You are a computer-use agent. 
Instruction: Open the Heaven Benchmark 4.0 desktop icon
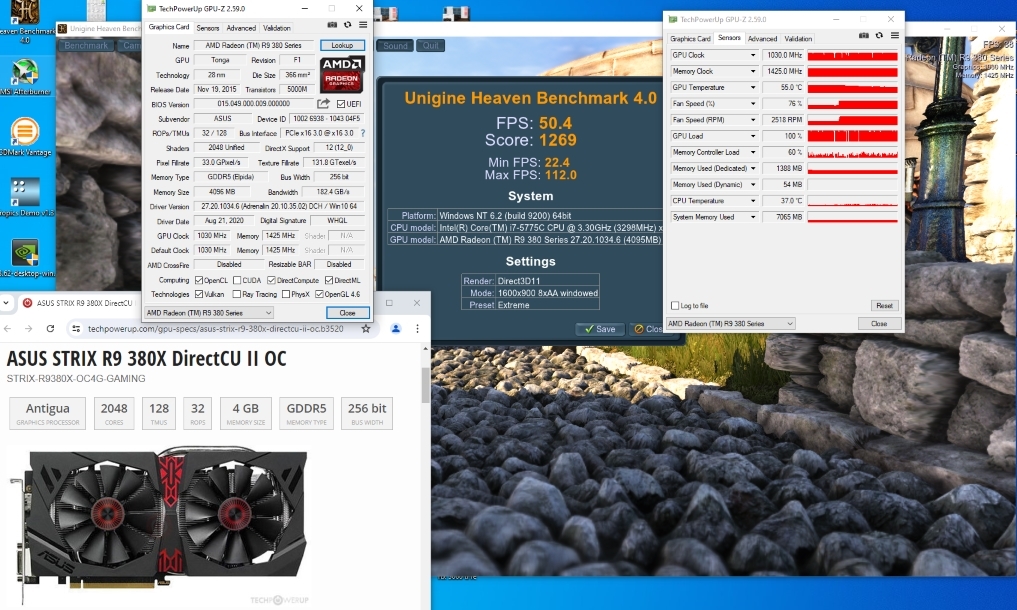click(24, 21)
